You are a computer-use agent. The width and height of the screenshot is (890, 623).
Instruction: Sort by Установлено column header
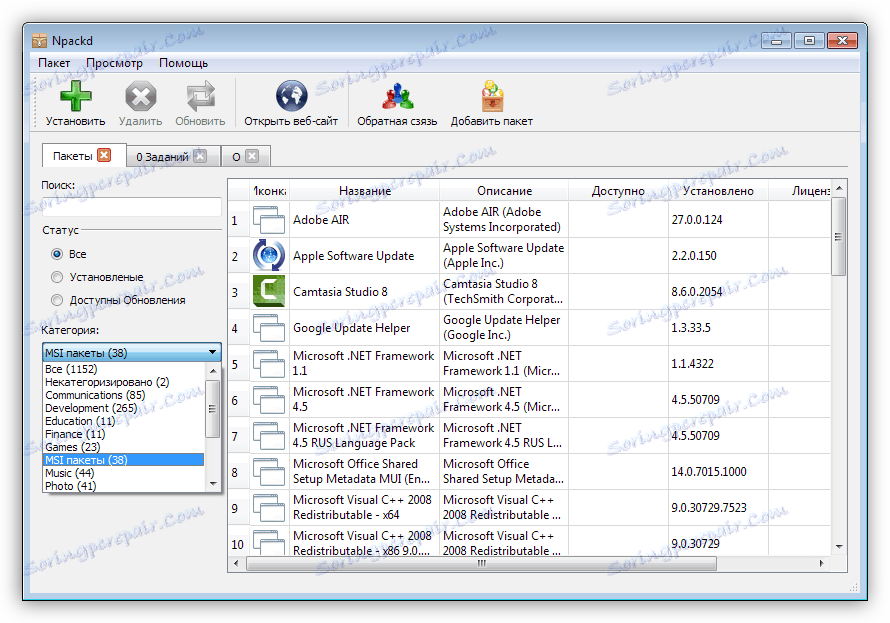pyautogui.click(x=718, y=191)
